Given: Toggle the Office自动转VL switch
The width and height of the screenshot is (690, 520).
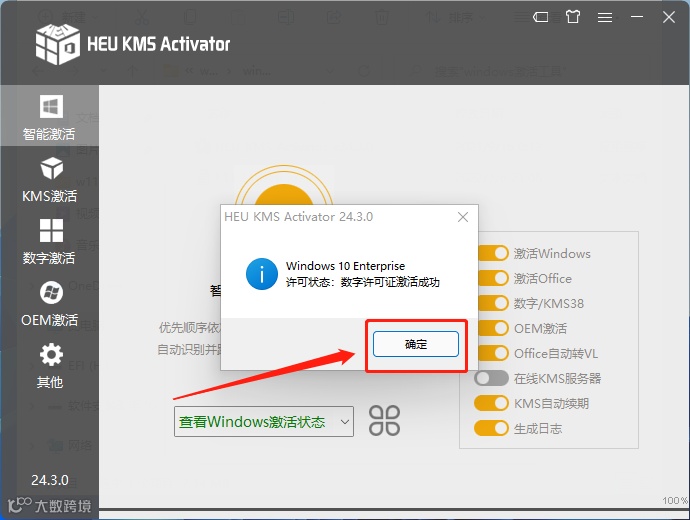Looking at the screenshot, I should pyautogui.click(x=492, y=353).
